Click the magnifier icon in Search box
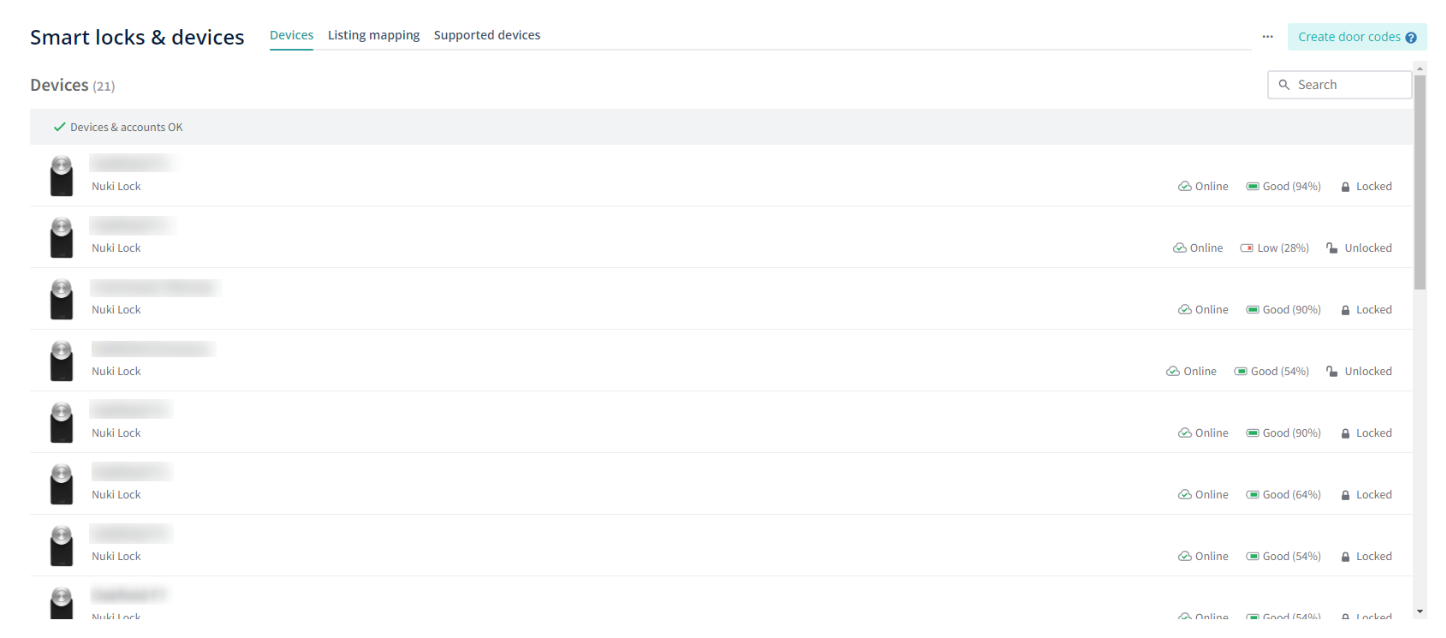The height and width of the screenshot is (638, 1446). pyautogui.click(x=1285, y=85)
